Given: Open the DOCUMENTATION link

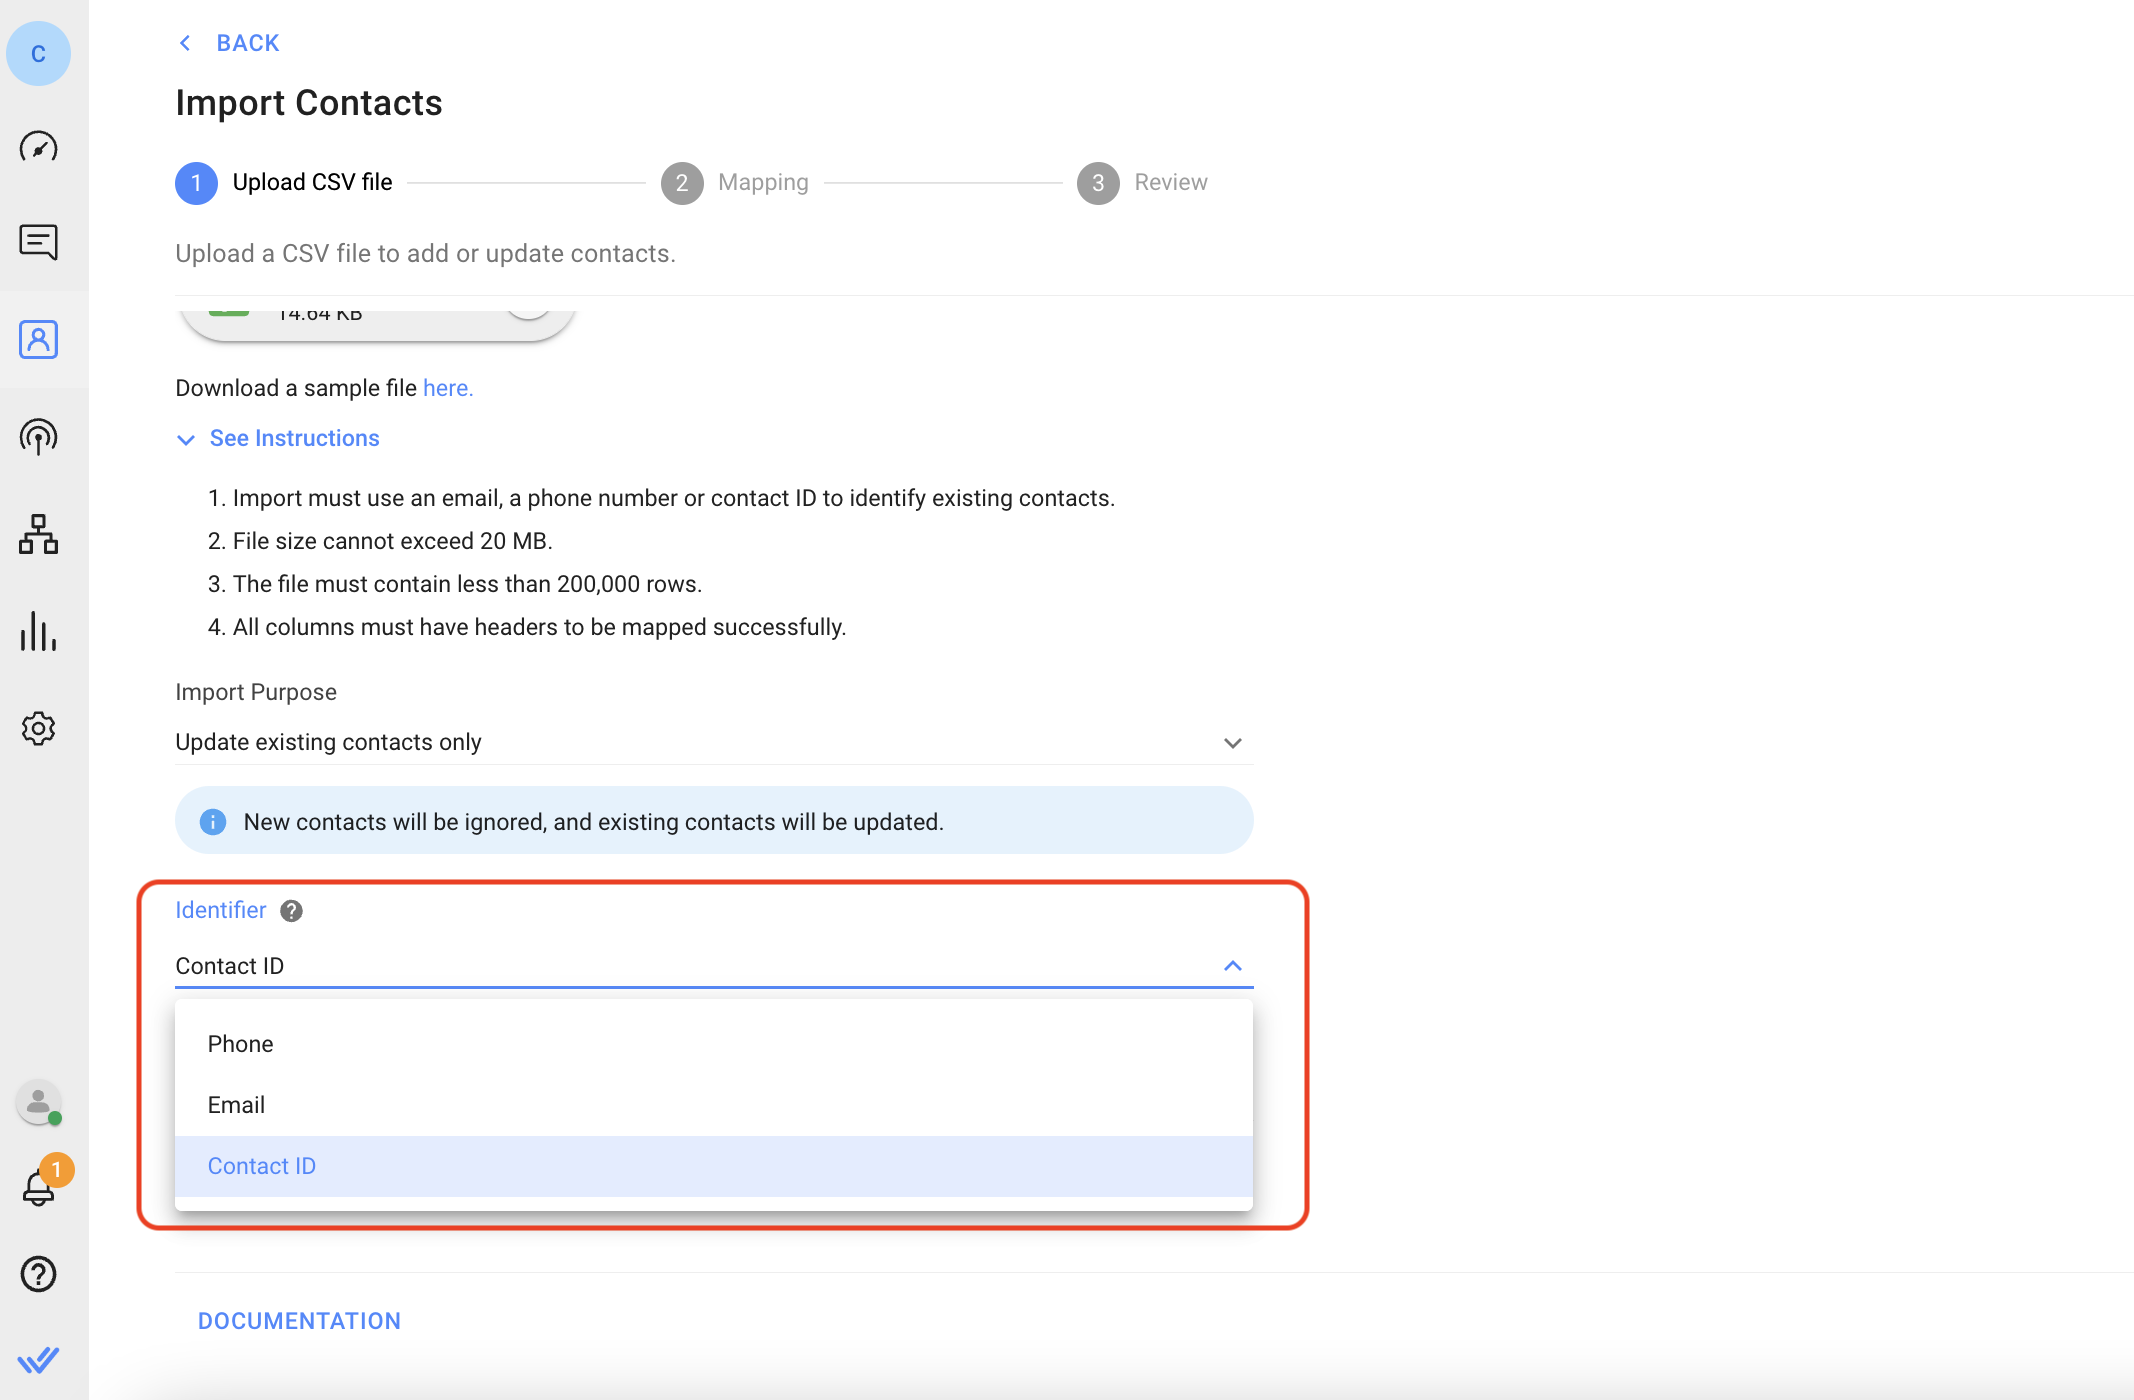Looking at the screenshot, I should [x=298, y=1320].
